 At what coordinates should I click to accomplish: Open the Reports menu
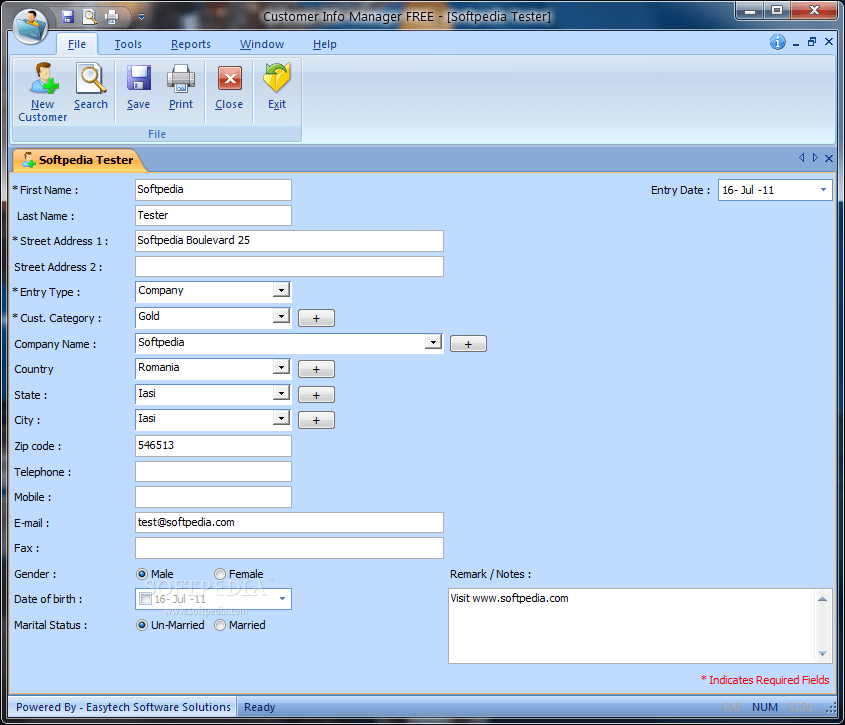coord(191,44)
